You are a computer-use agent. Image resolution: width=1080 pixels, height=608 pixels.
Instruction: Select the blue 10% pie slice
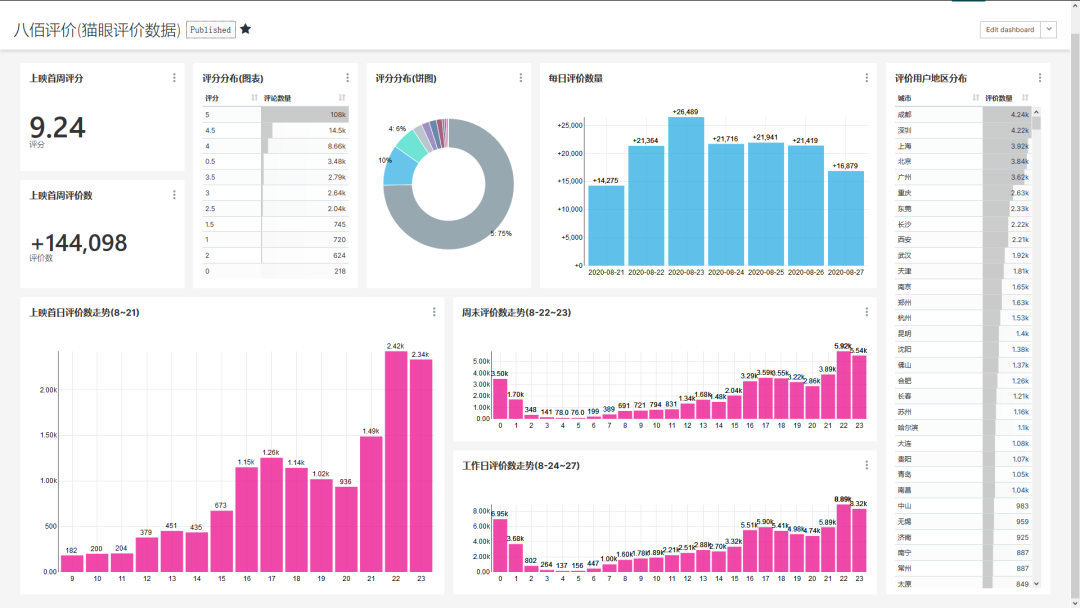399,167
